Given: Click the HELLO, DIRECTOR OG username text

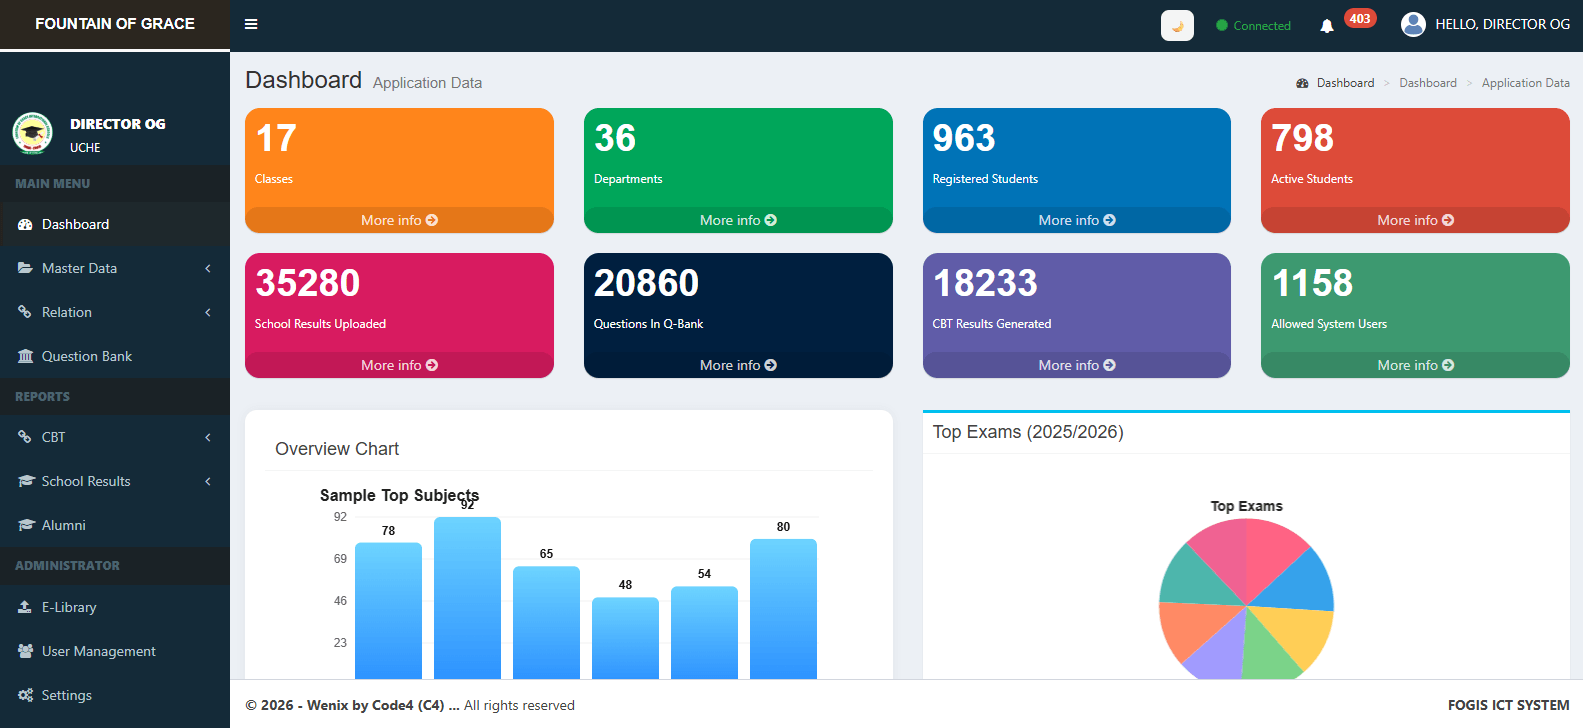Looking at the screenshot, I should [1502, 24].
